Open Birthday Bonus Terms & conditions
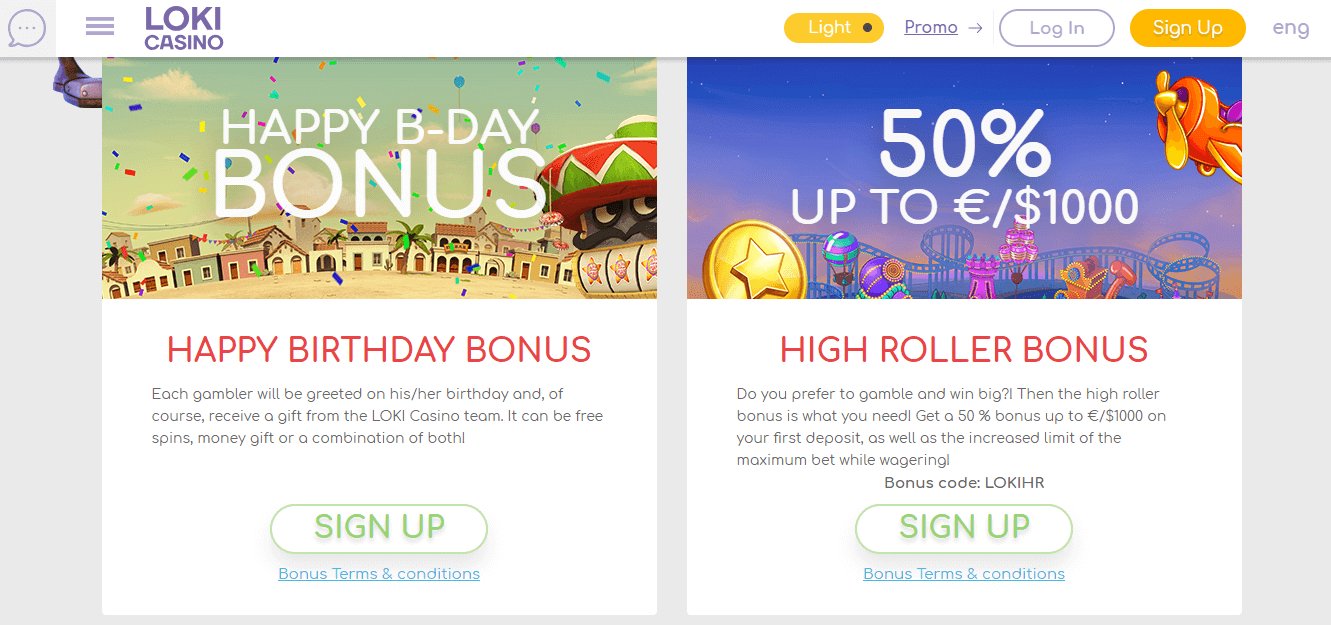The image size is (1331, 625). (x=379, y=574)
